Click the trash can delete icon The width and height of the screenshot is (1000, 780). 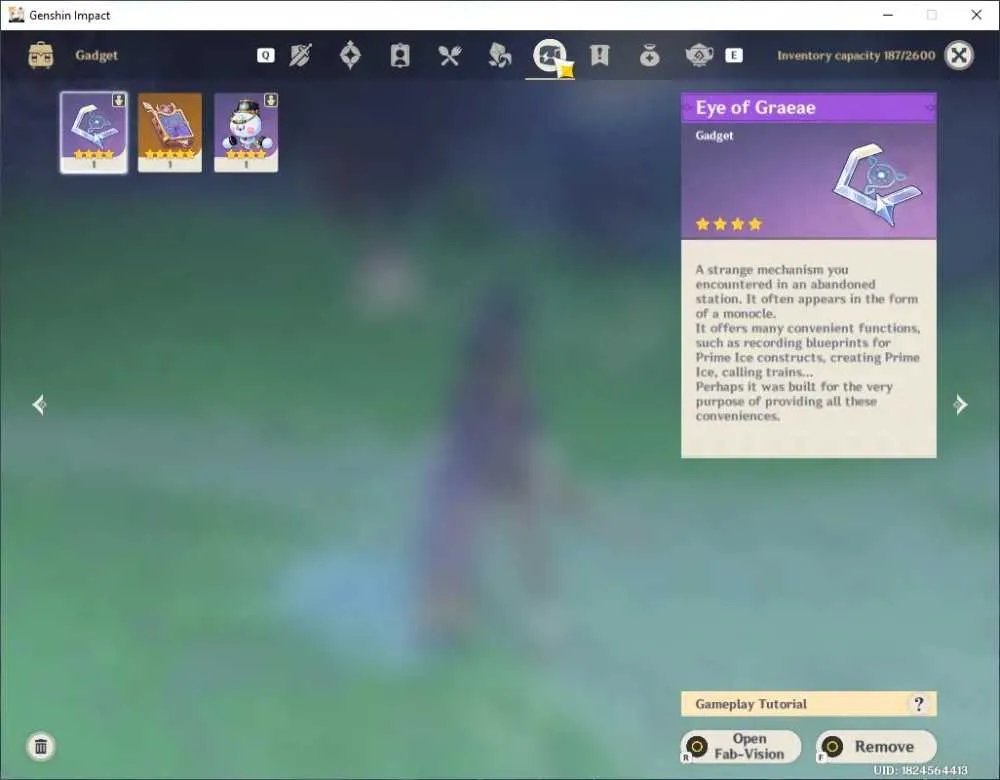click(41, 746)
